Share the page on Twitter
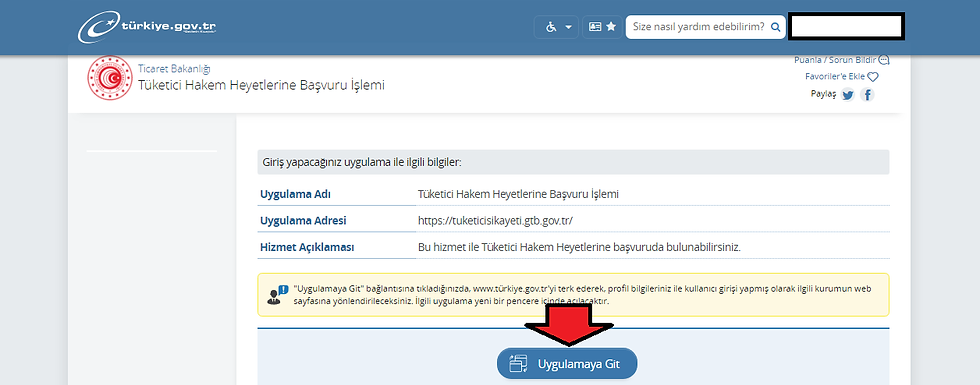980x385 pixels. pos(848,95)
